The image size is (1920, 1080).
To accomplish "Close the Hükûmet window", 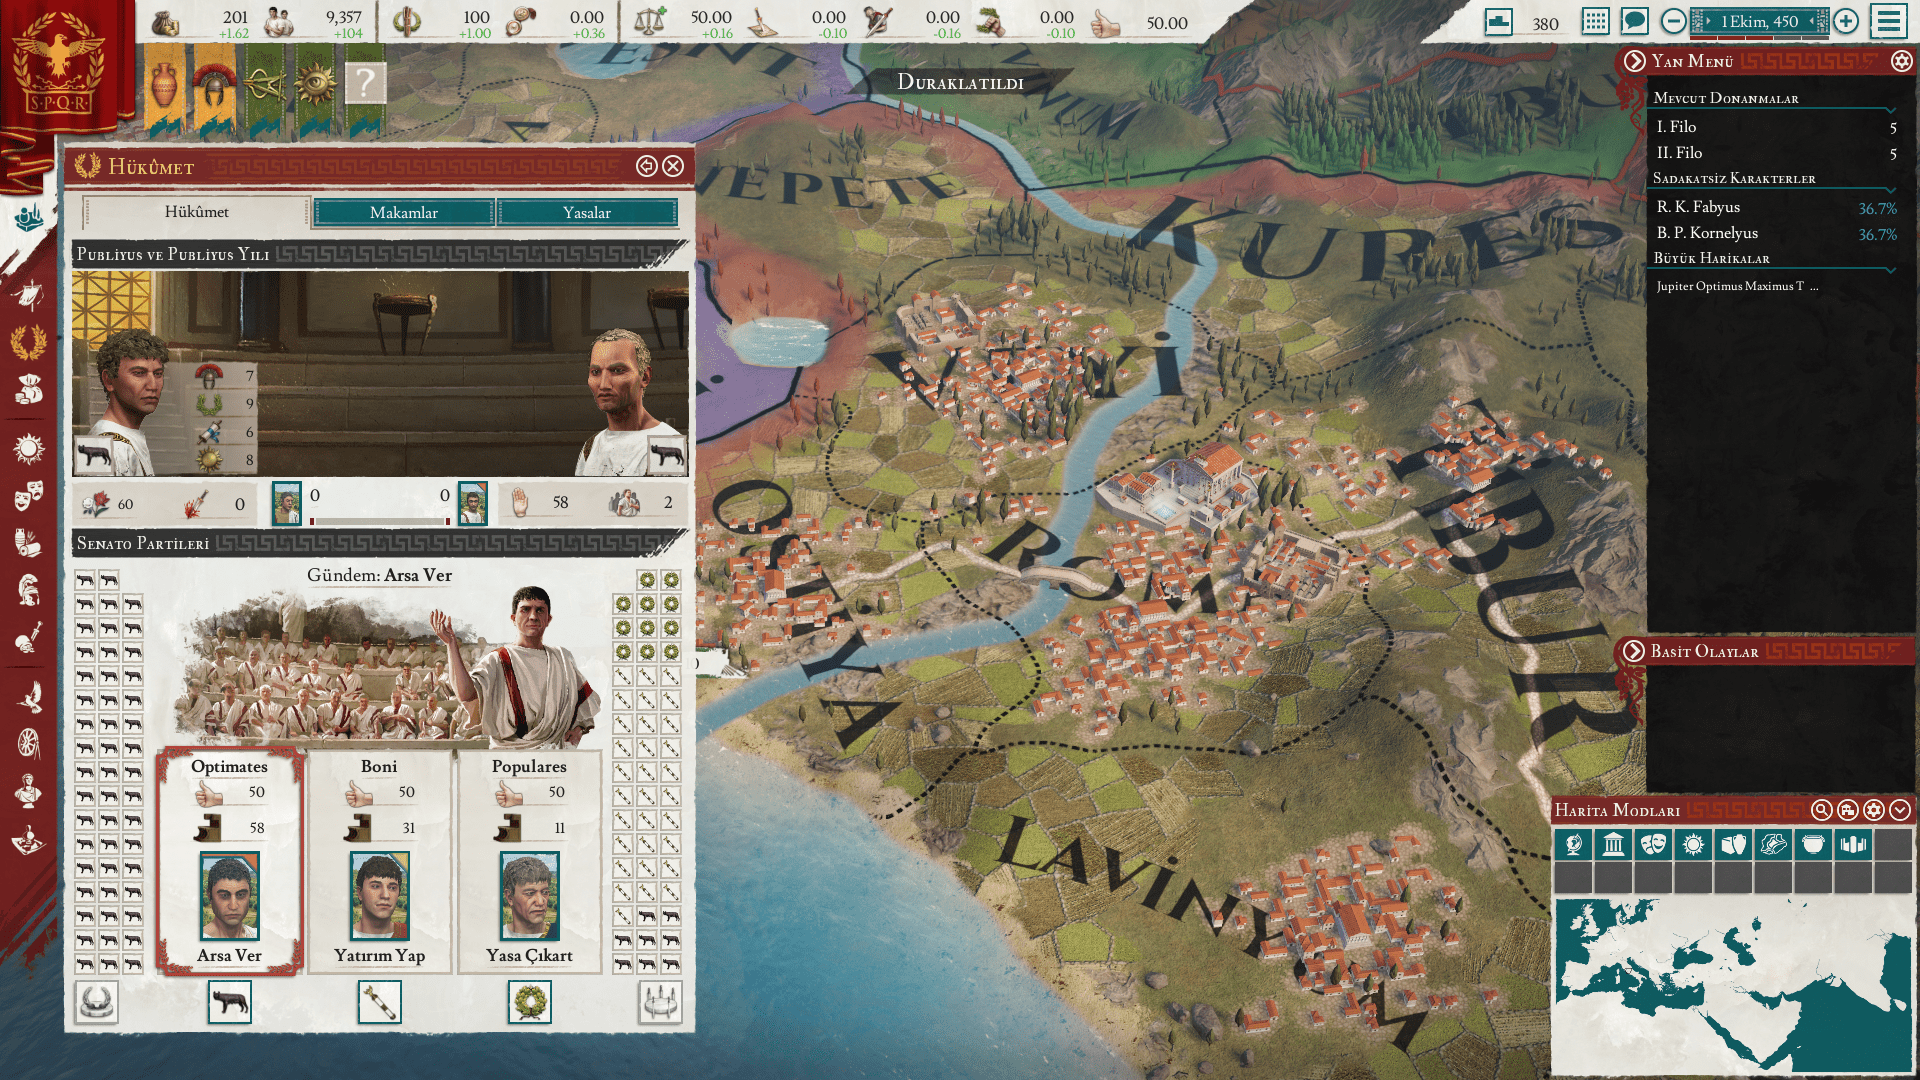I will [x=674, y=166].
